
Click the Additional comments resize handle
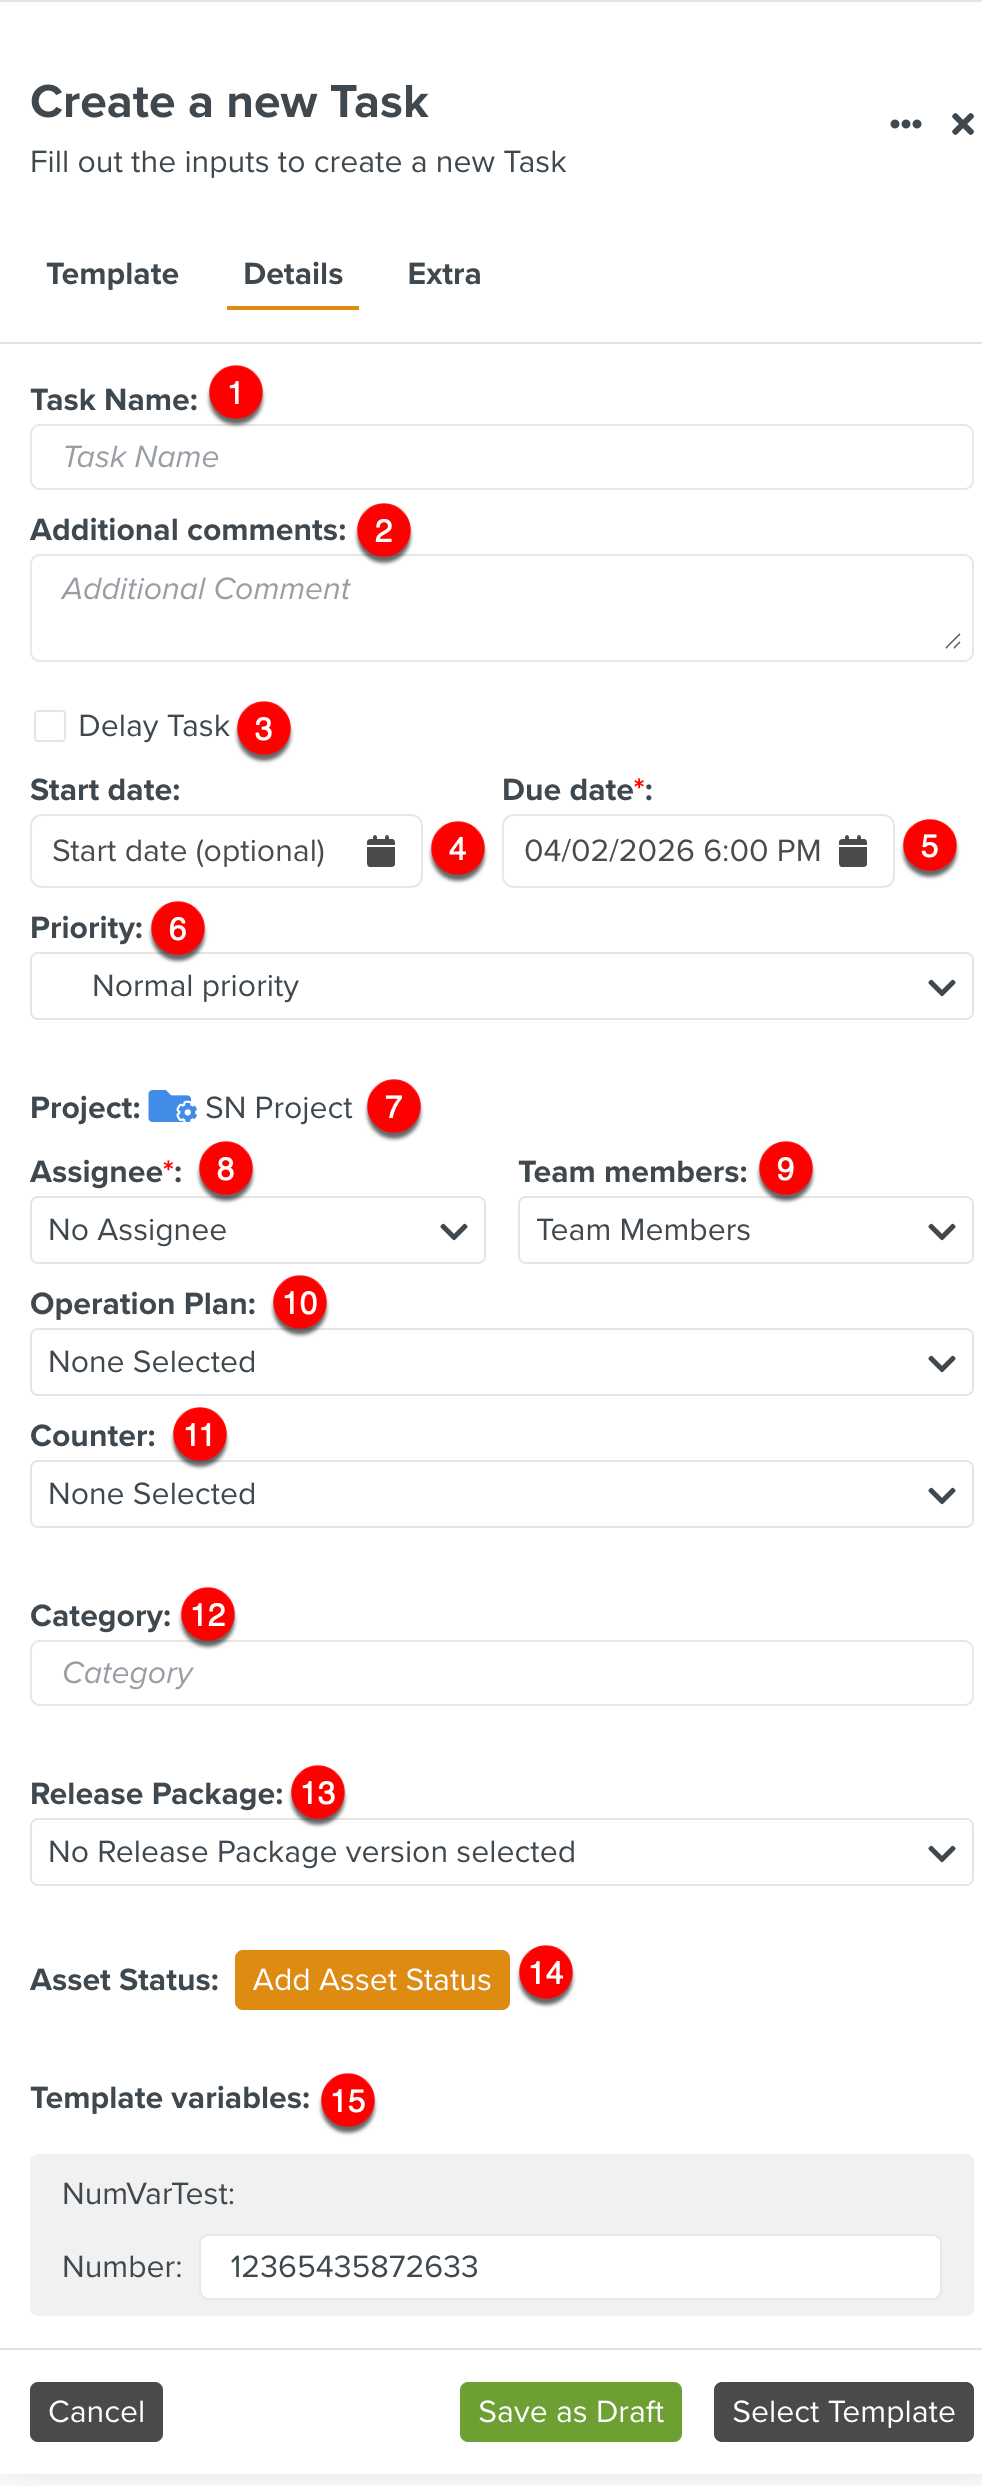[x=953, y=642]
